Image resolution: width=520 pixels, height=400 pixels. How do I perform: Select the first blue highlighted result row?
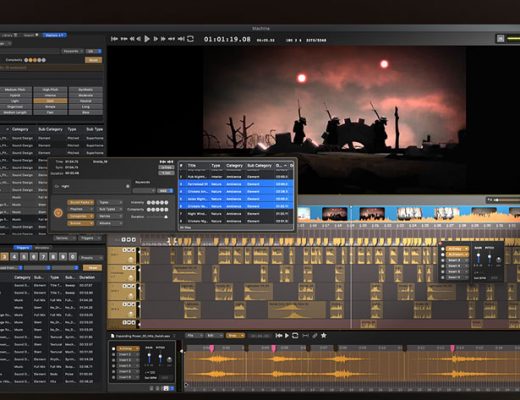236,184
